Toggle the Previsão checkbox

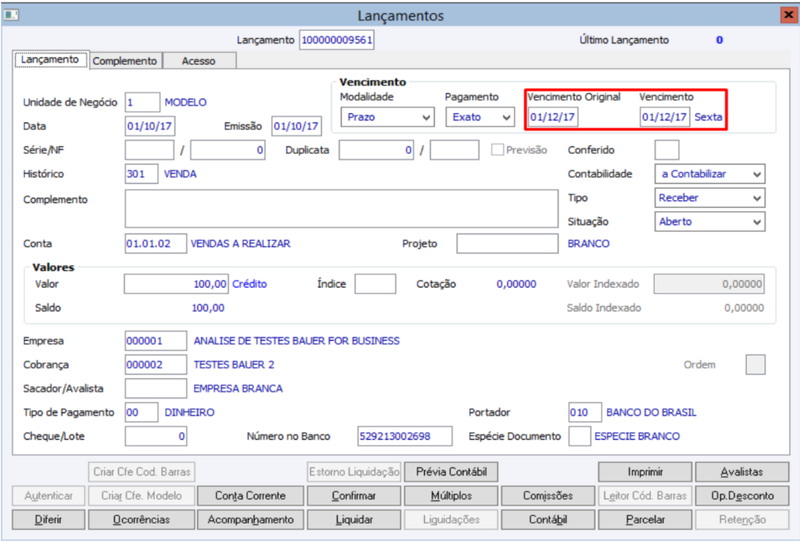click(497, 150)
